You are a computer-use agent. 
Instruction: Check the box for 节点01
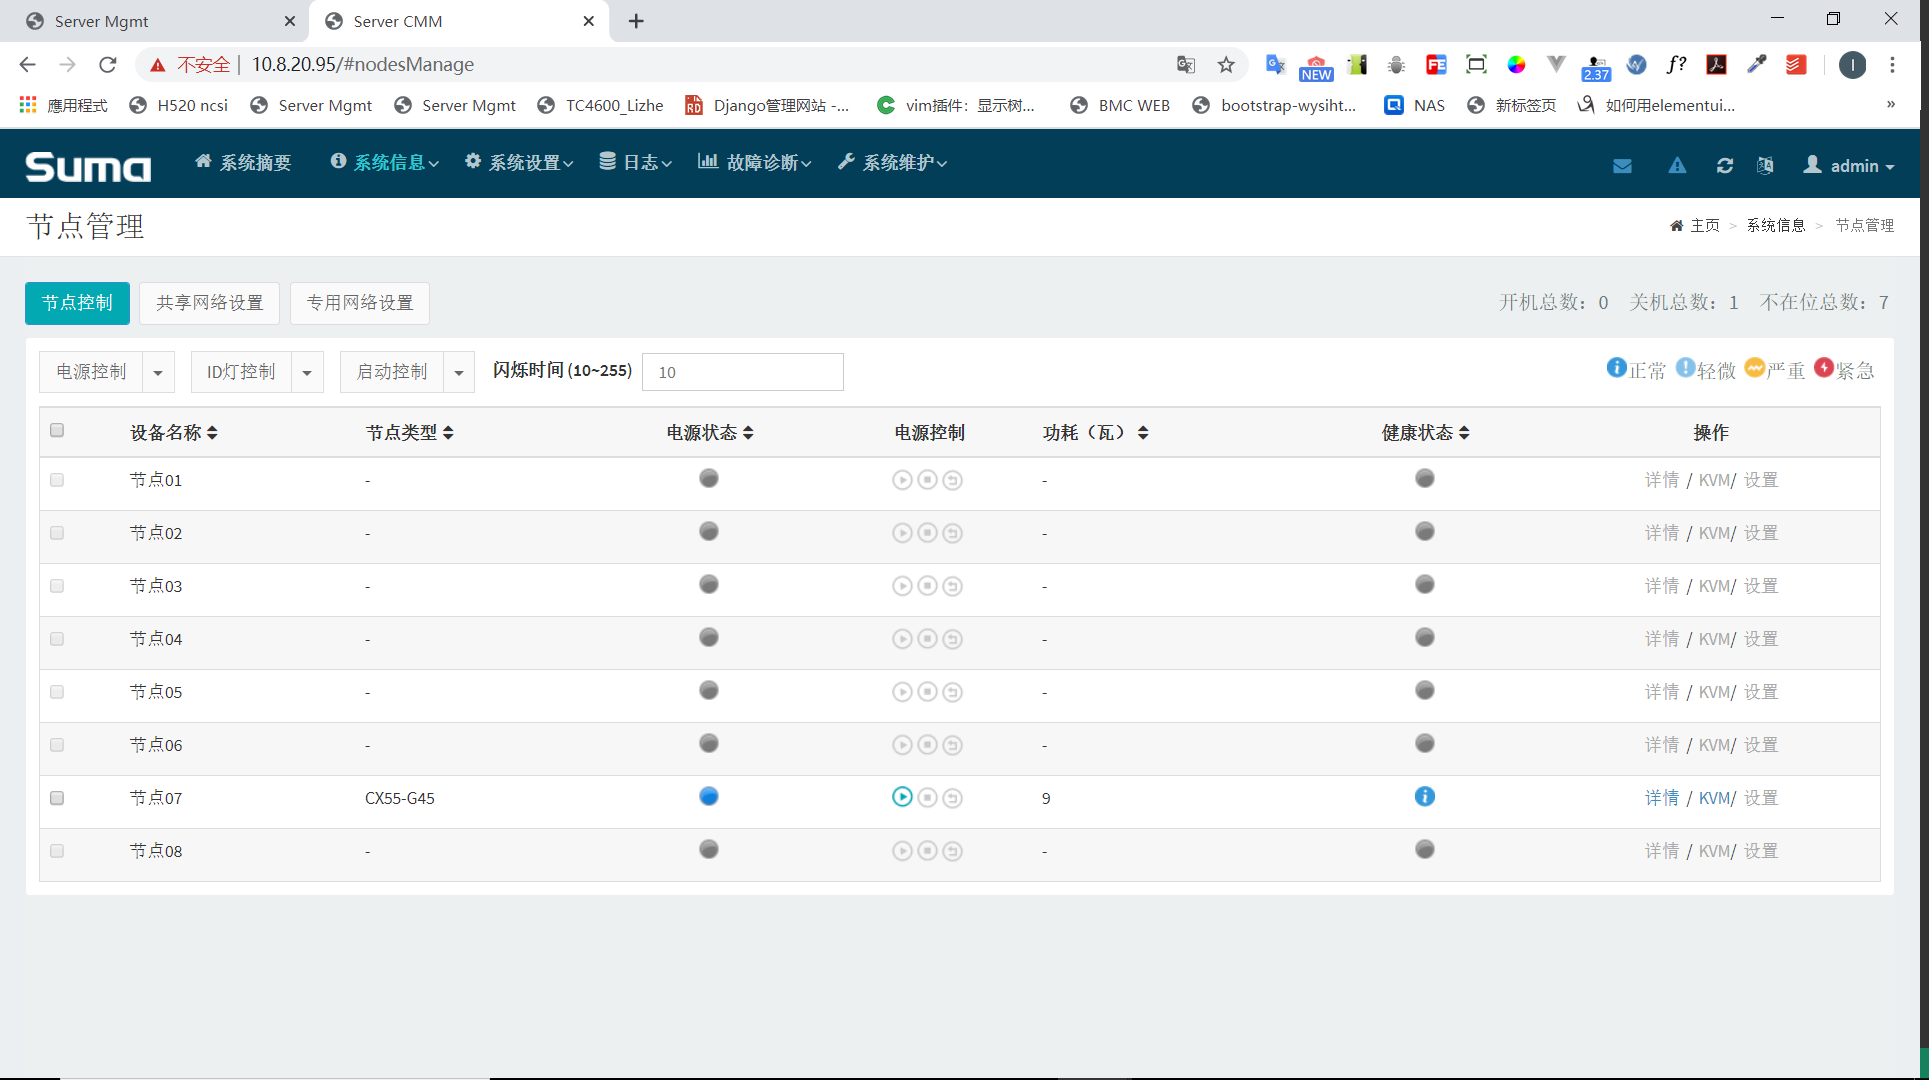[x=57, y=480]
